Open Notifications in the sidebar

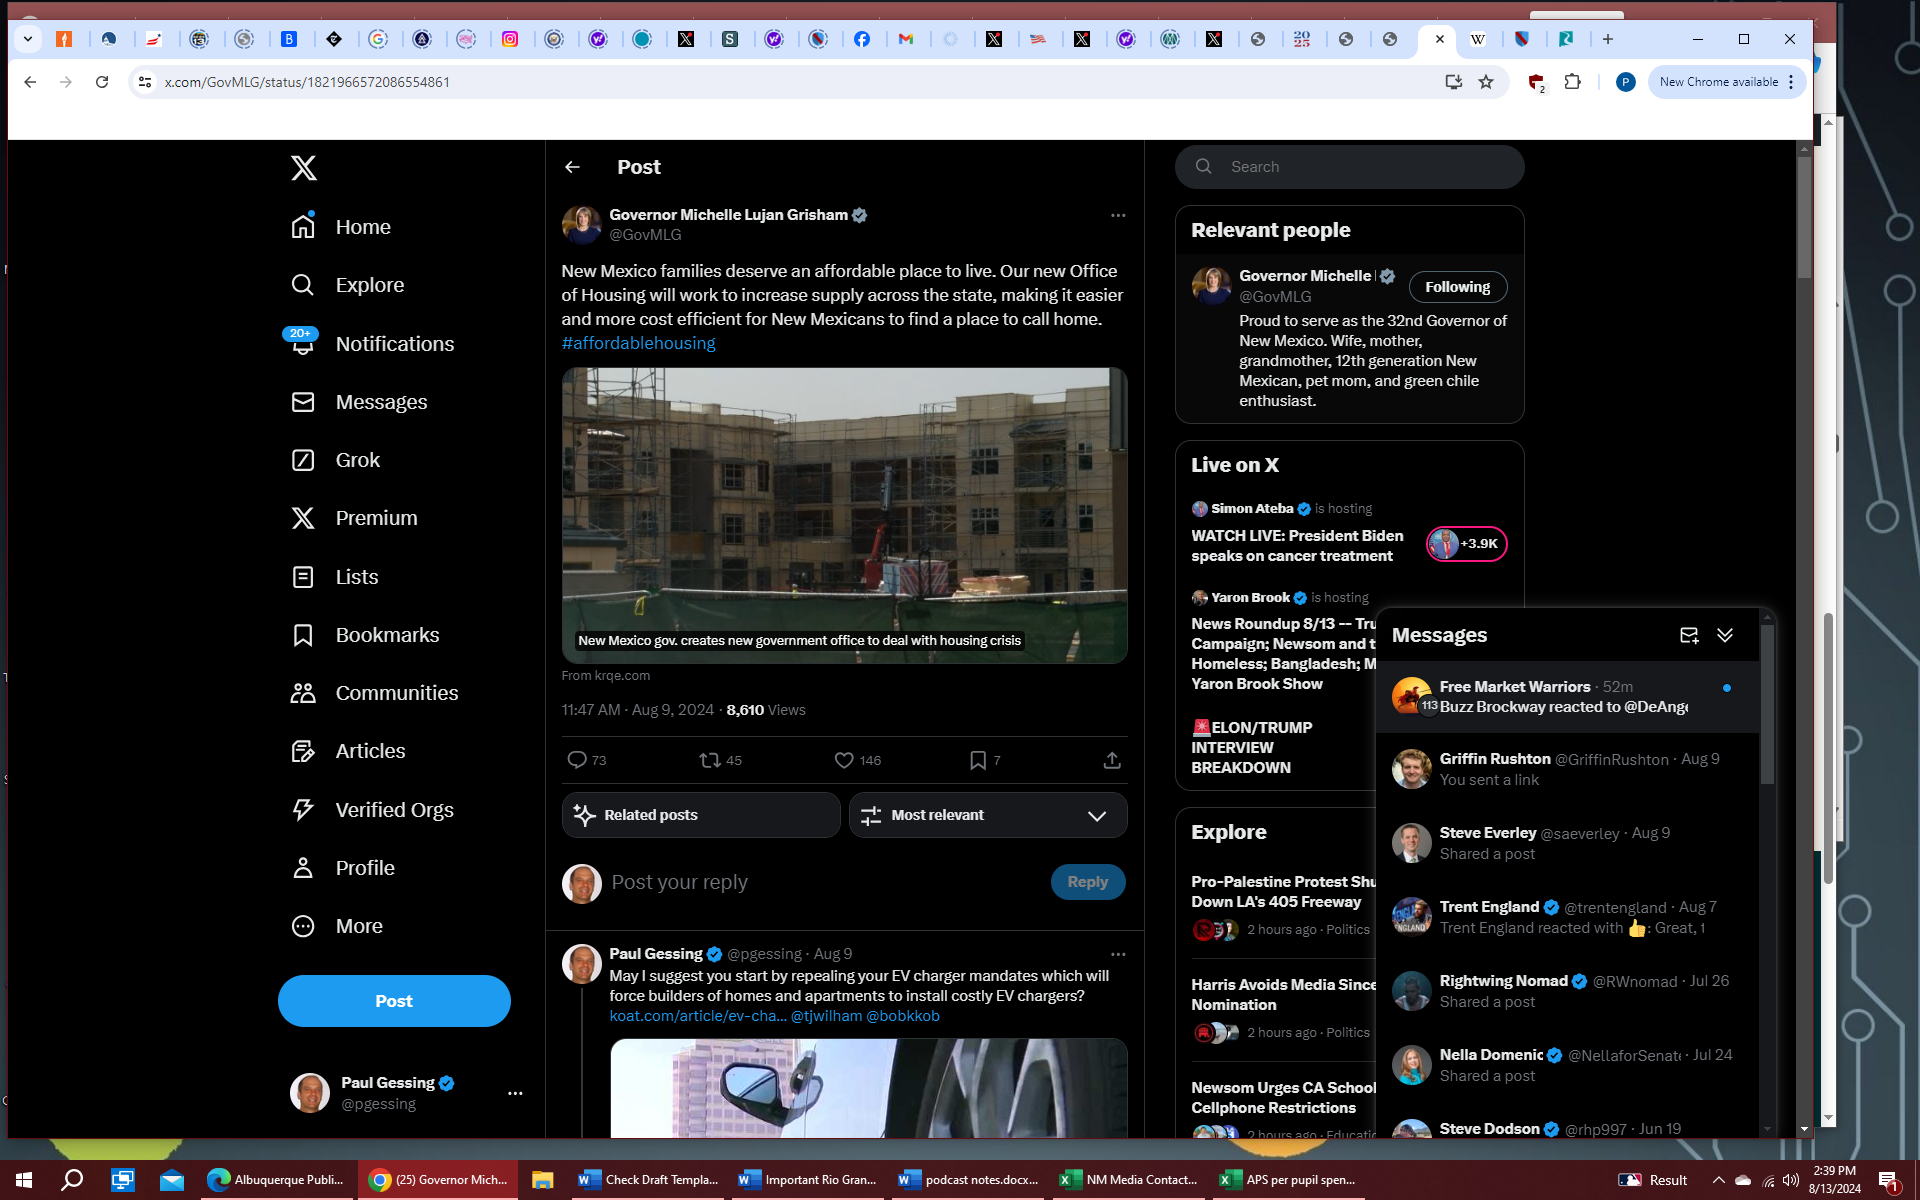[x=393, y=344]
